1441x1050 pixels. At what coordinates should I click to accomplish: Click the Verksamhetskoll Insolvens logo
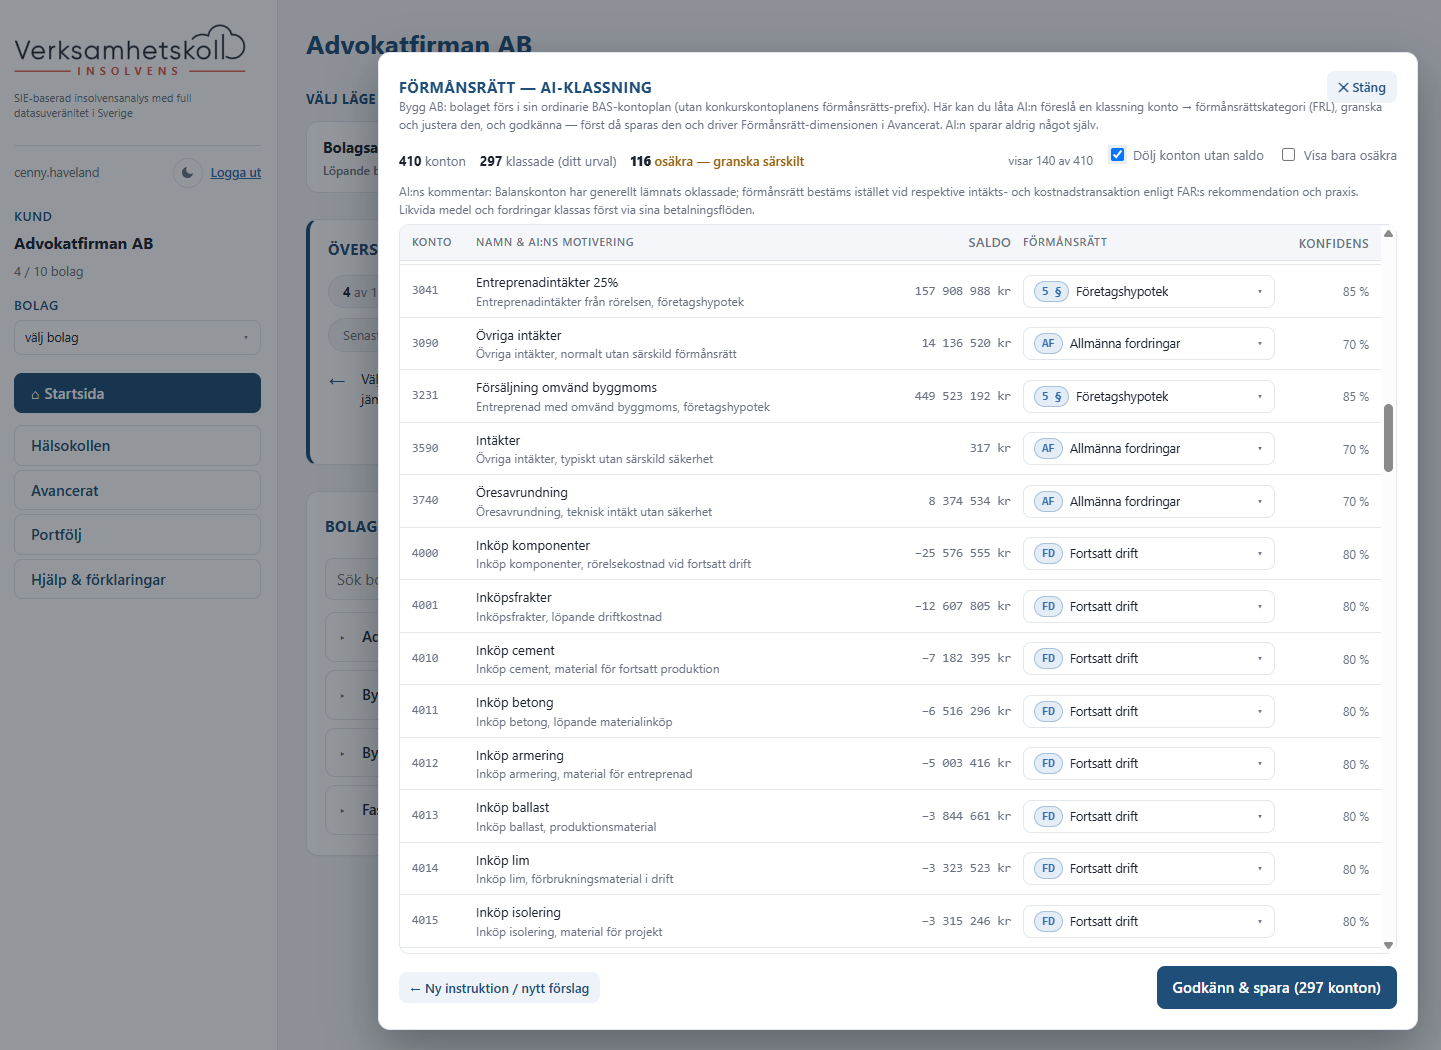pos(130,51)
